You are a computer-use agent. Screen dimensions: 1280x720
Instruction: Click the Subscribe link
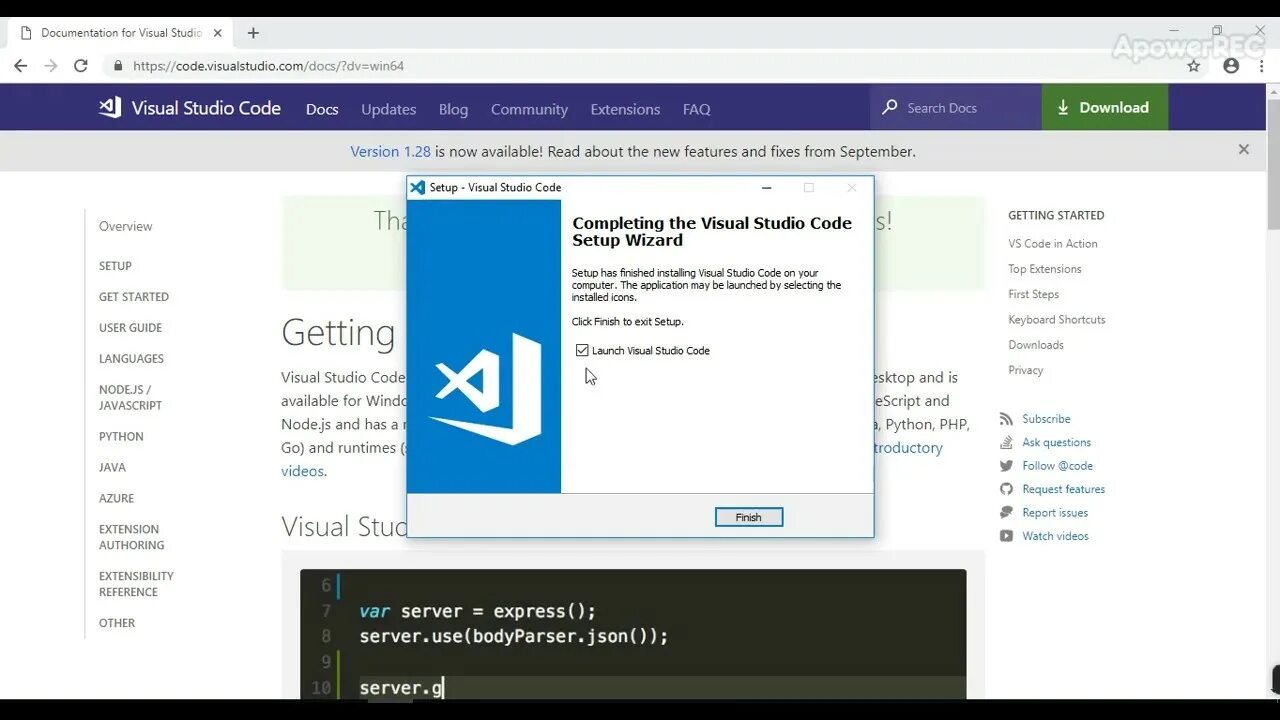click(x=1046, y=419)
